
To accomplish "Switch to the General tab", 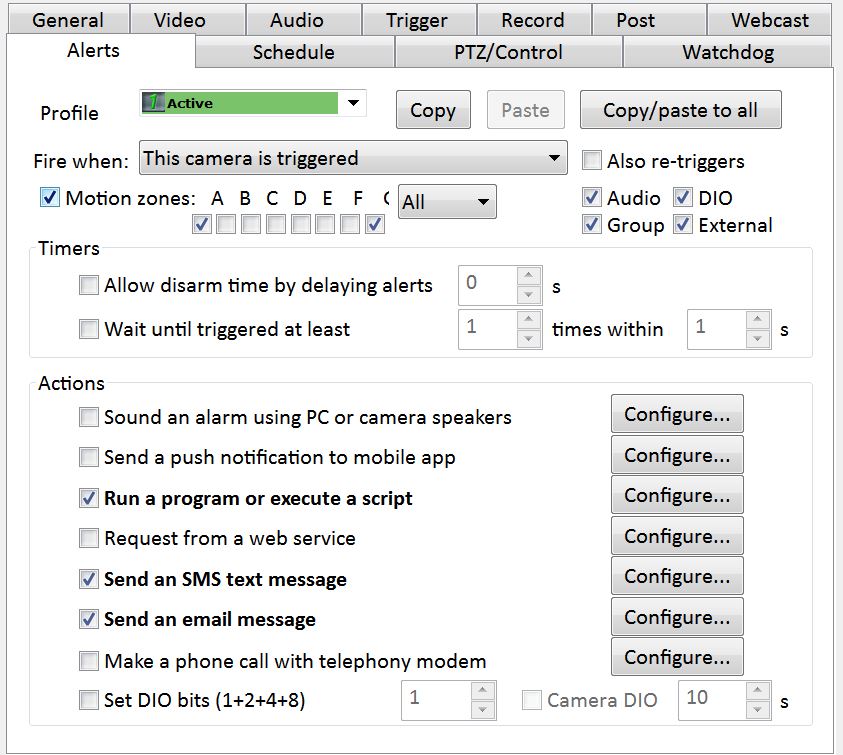I will click(68, 20).
